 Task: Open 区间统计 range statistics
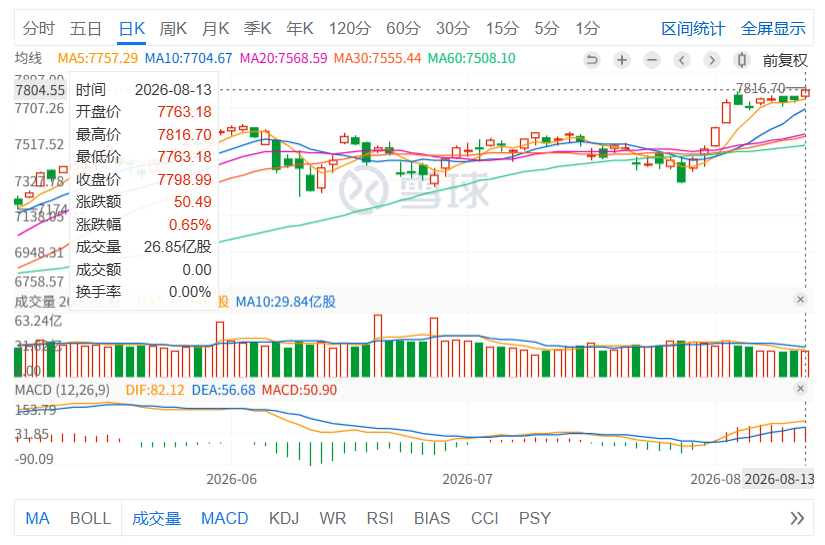(x=693, y=28)
